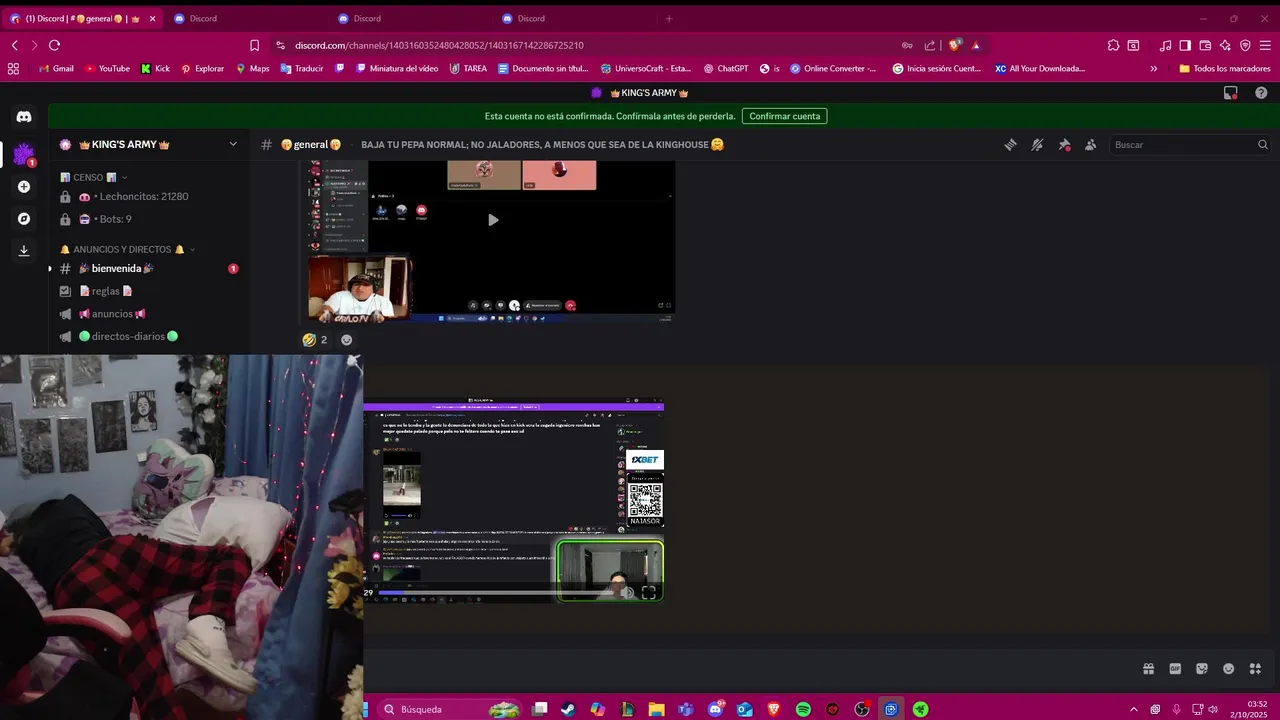Open the Brave VPN shield icon

(1245, 45)
